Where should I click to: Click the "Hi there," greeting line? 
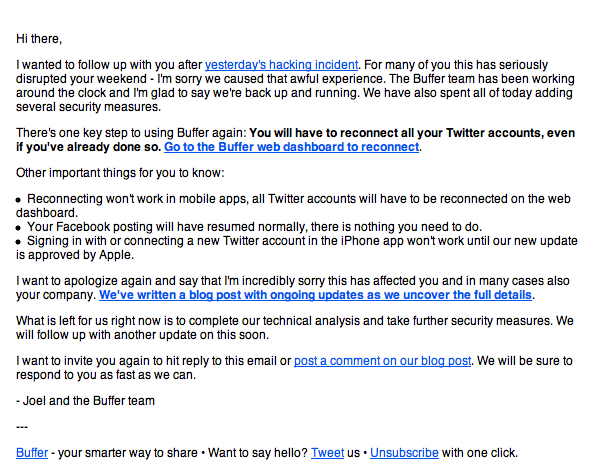(39, 39)
